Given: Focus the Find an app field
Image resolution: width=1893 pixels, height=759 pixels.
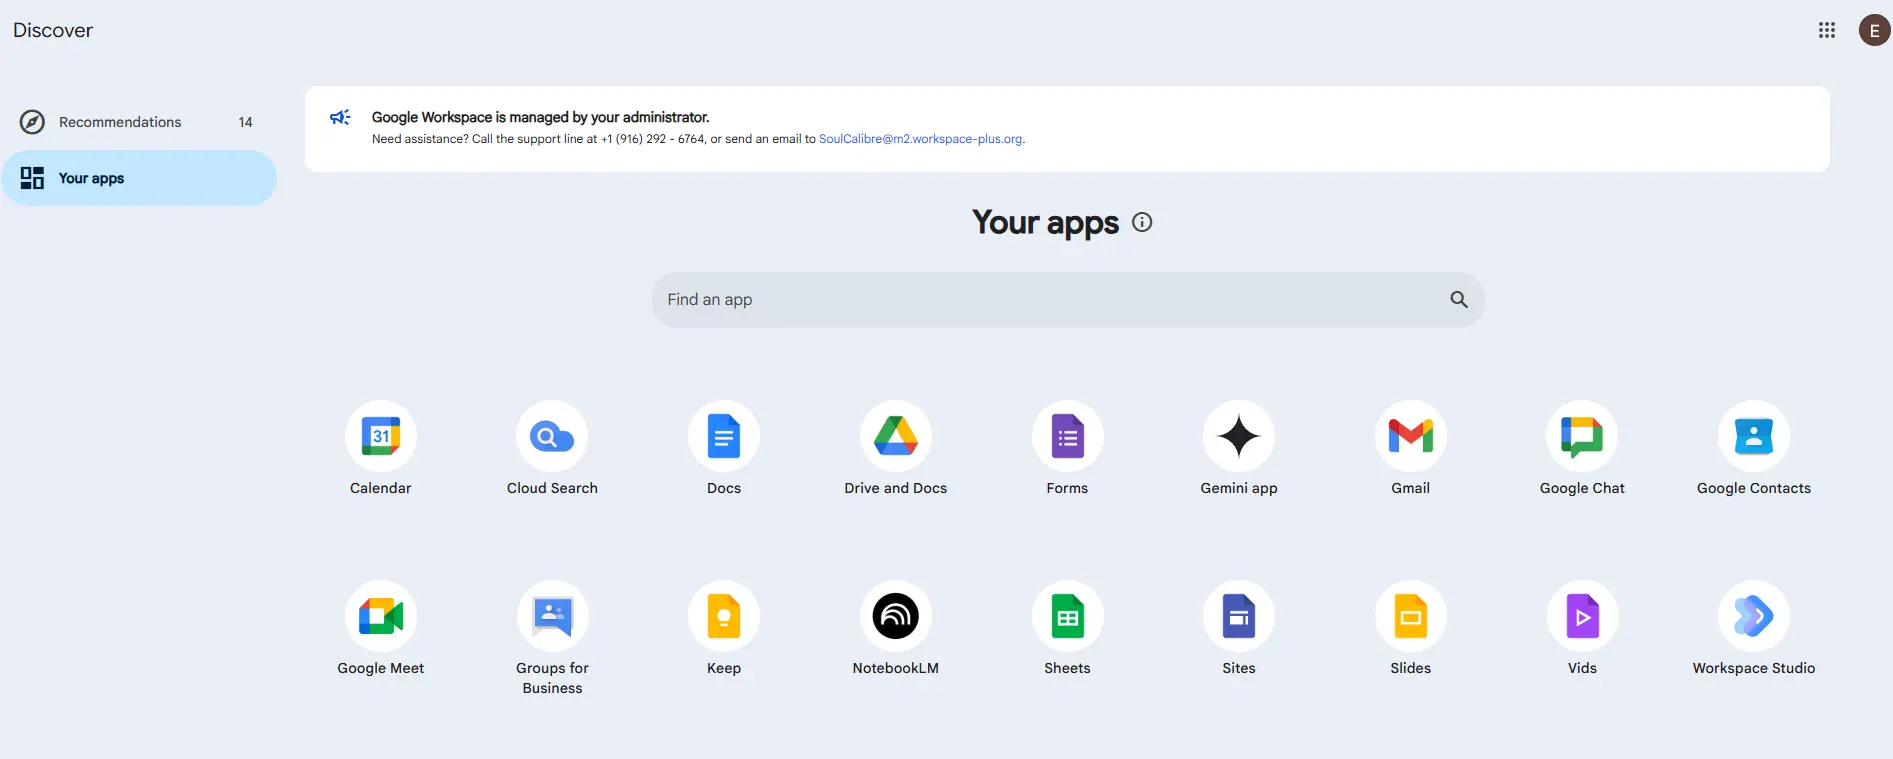Looking at the screenshot, I should coord(1067,299).
